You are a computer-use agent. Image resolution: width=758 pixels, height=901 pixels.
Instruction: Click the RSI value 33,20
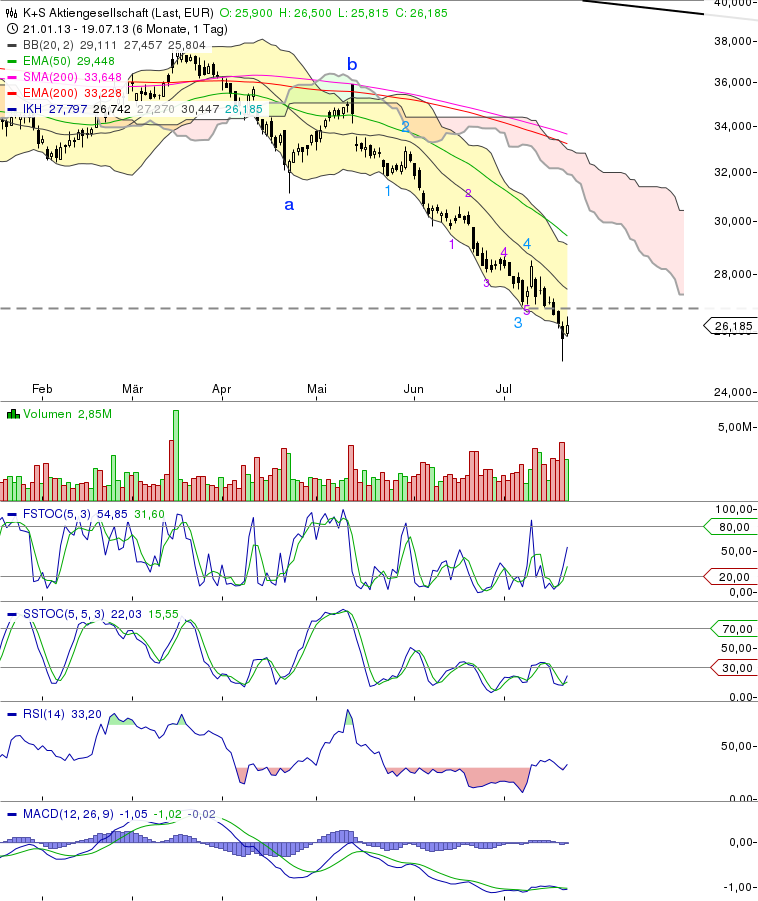86,714
